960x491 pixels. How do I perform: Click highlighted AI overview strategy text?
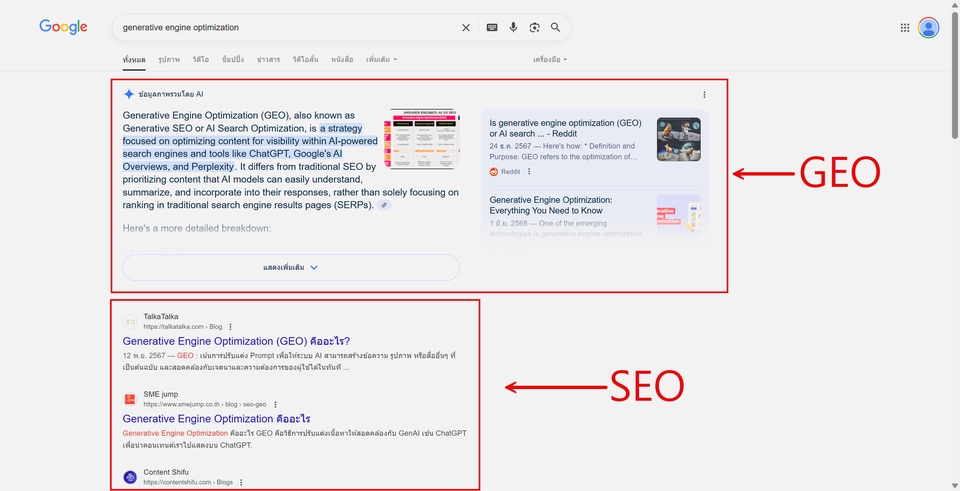250,148
